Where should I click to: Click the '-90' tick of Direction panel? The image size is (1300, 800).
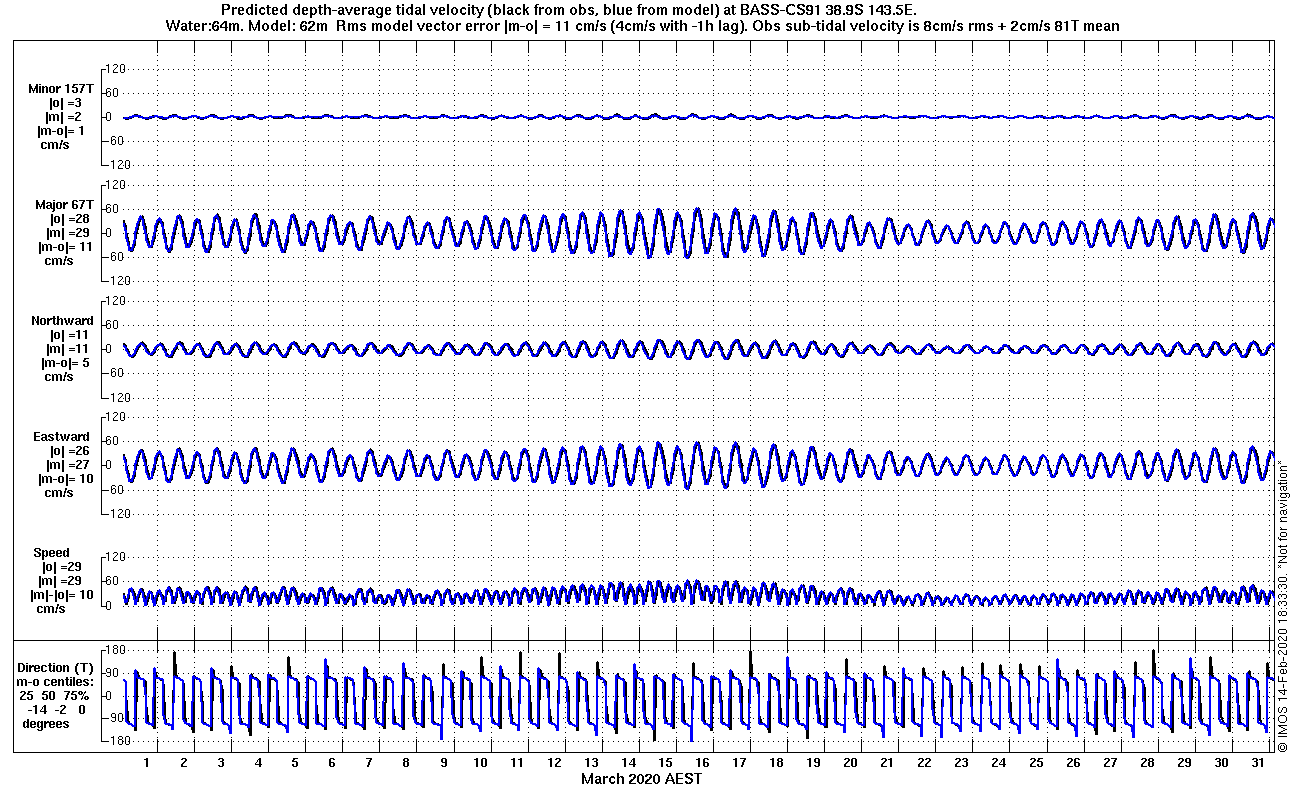pyautogui.click(x=112, y=718)
